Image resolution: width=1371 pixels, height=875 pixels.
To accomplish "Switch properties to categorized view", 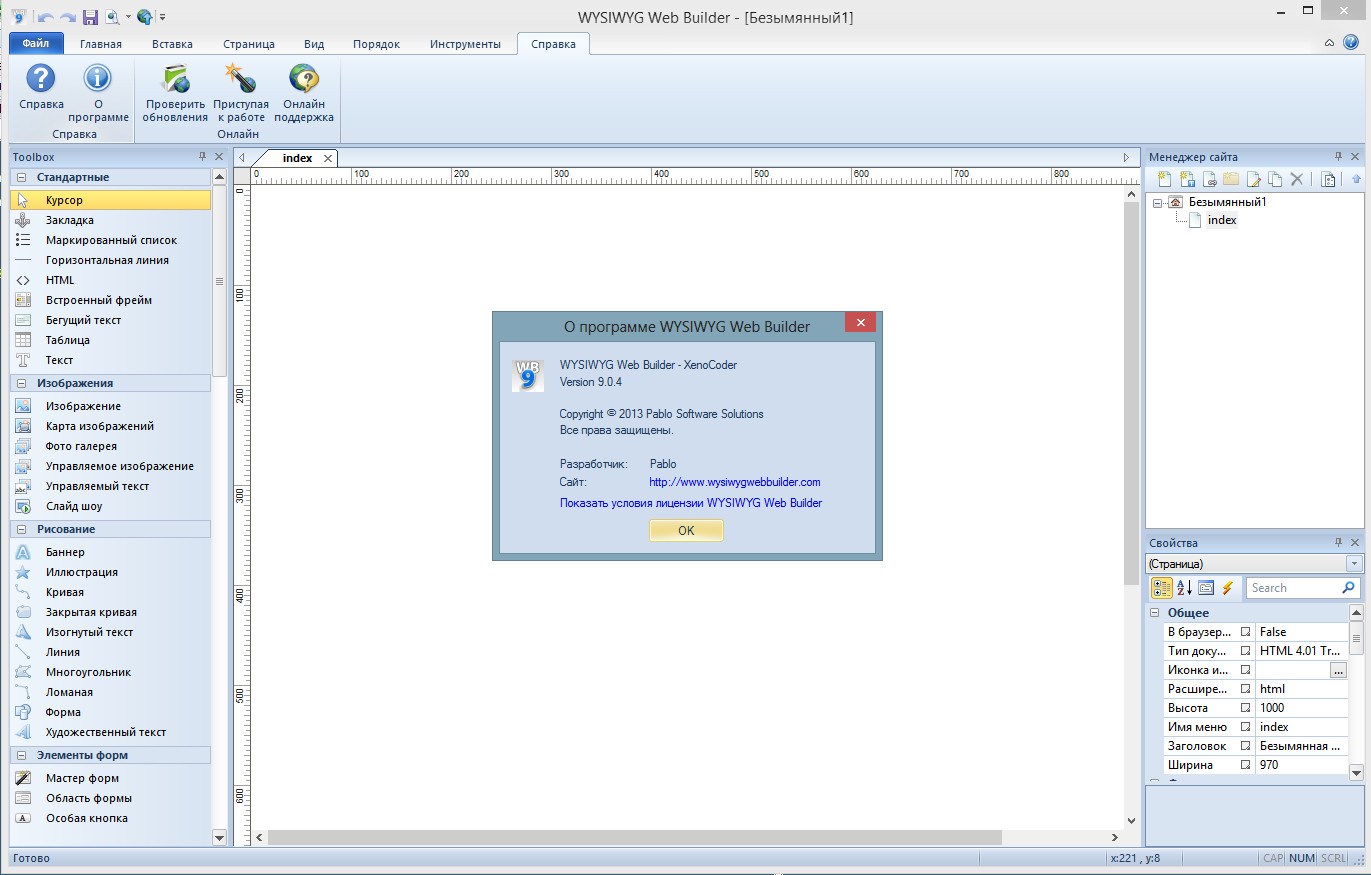I will (x=1161, y=588).
